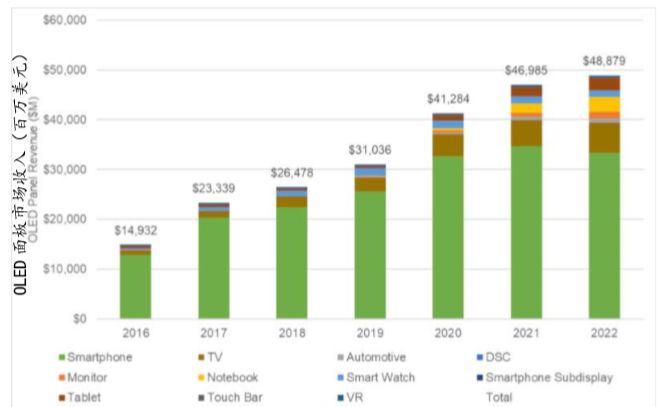Click the OLED Panel Revenue y-axis title

pyautogui.click(x=34, y=168)
